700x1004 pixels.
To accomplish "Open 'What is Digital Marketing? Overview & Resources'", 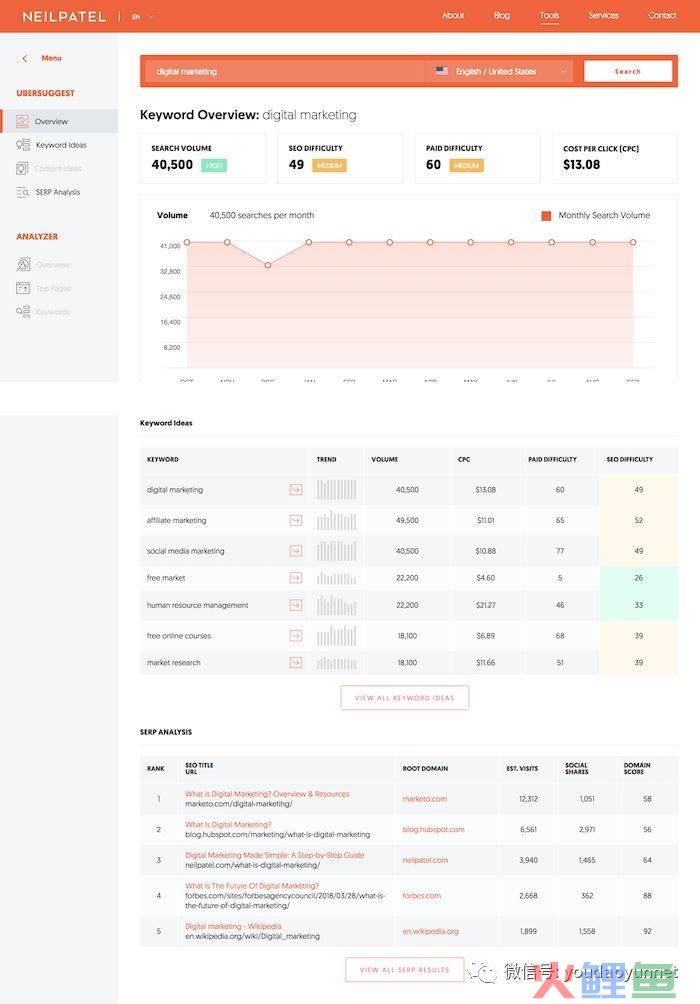I will coord(267,794).
